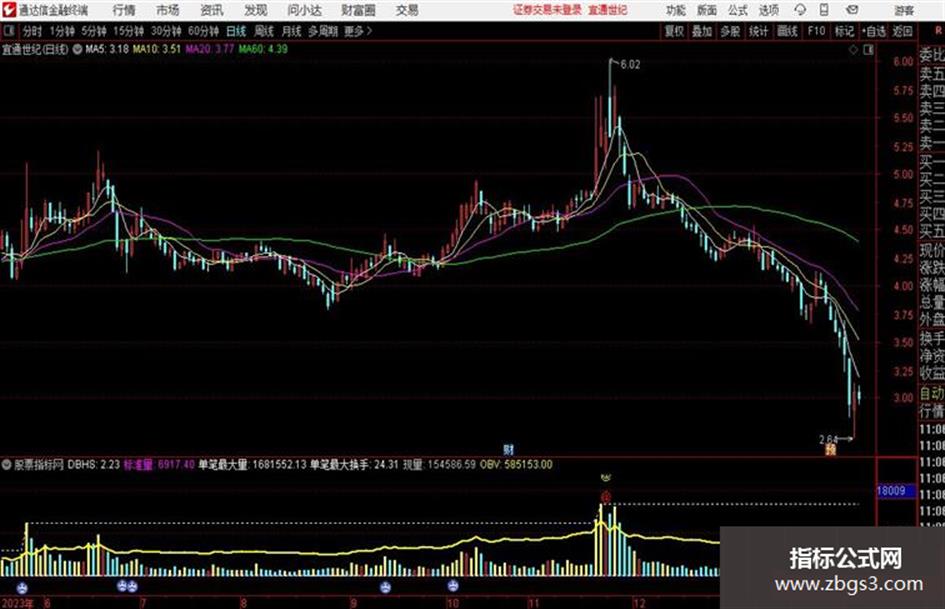Click the OBV: 585153.00 value

point(516,465)
